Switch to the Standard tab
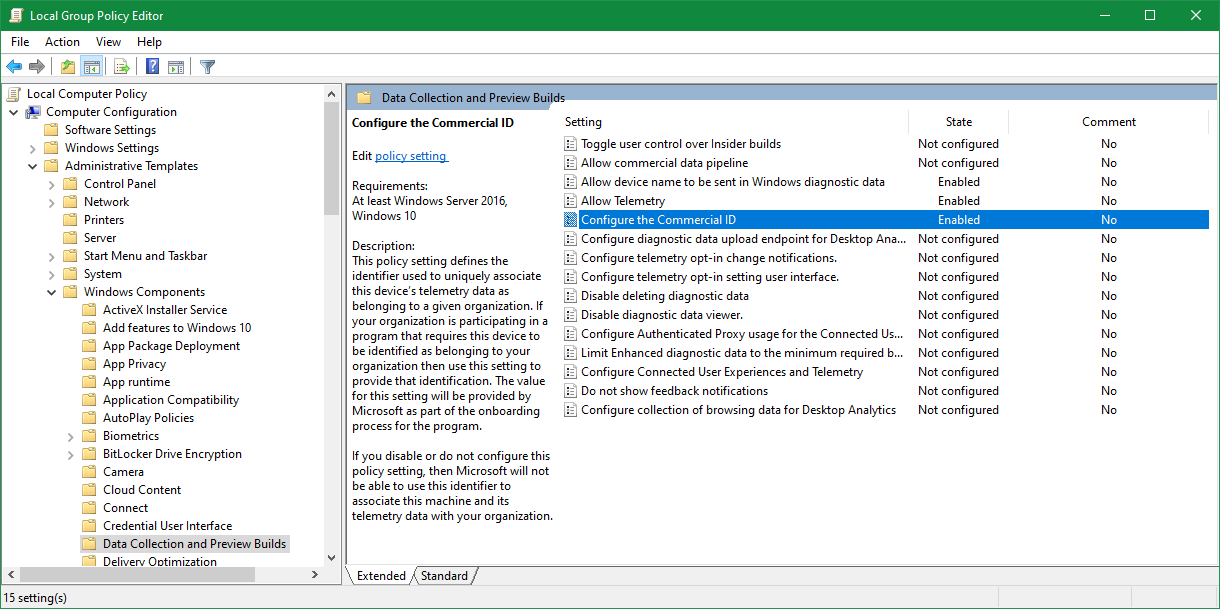 444,576
